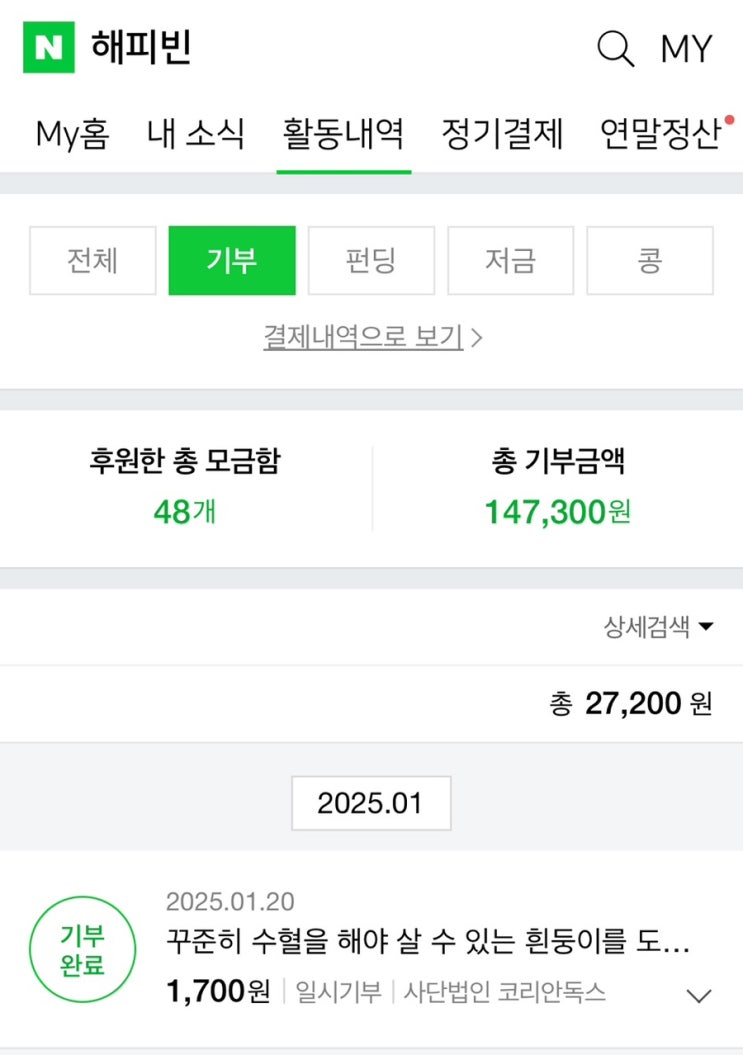Expand the 상세검색 dropdown
Image resolution: width=743 pixels, height=1055 pixels.
coord(658,627)
